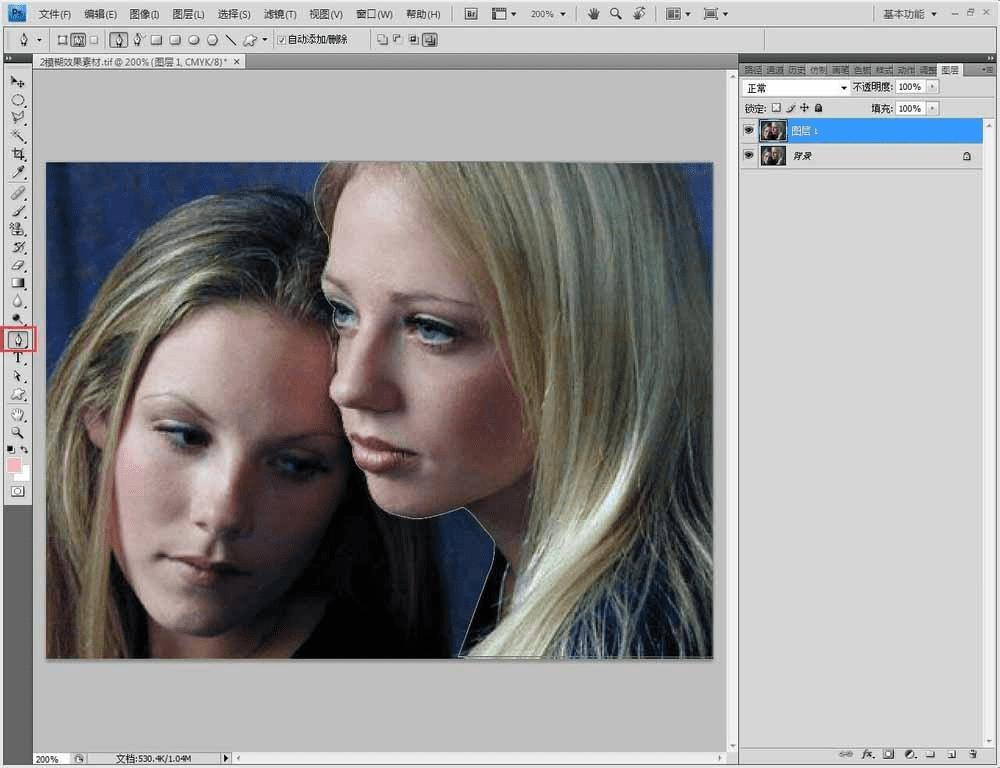Pick the Eyedropper tool
Image resolution: width=1000 pixels, height=768 pixels.
click(17, 172)
